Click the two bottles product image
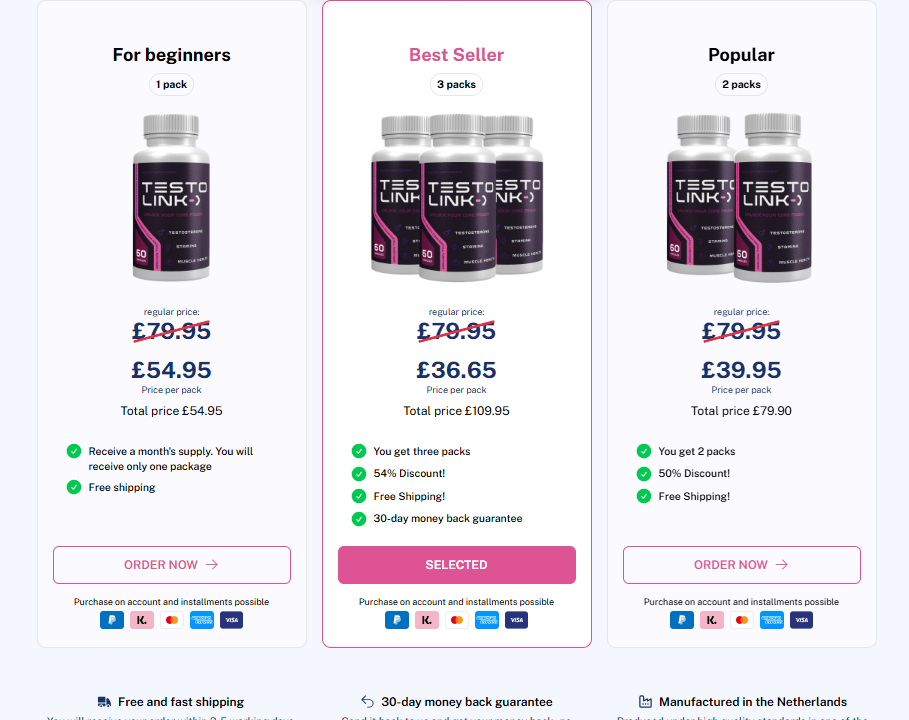909x720 pixels. [740, 198]
